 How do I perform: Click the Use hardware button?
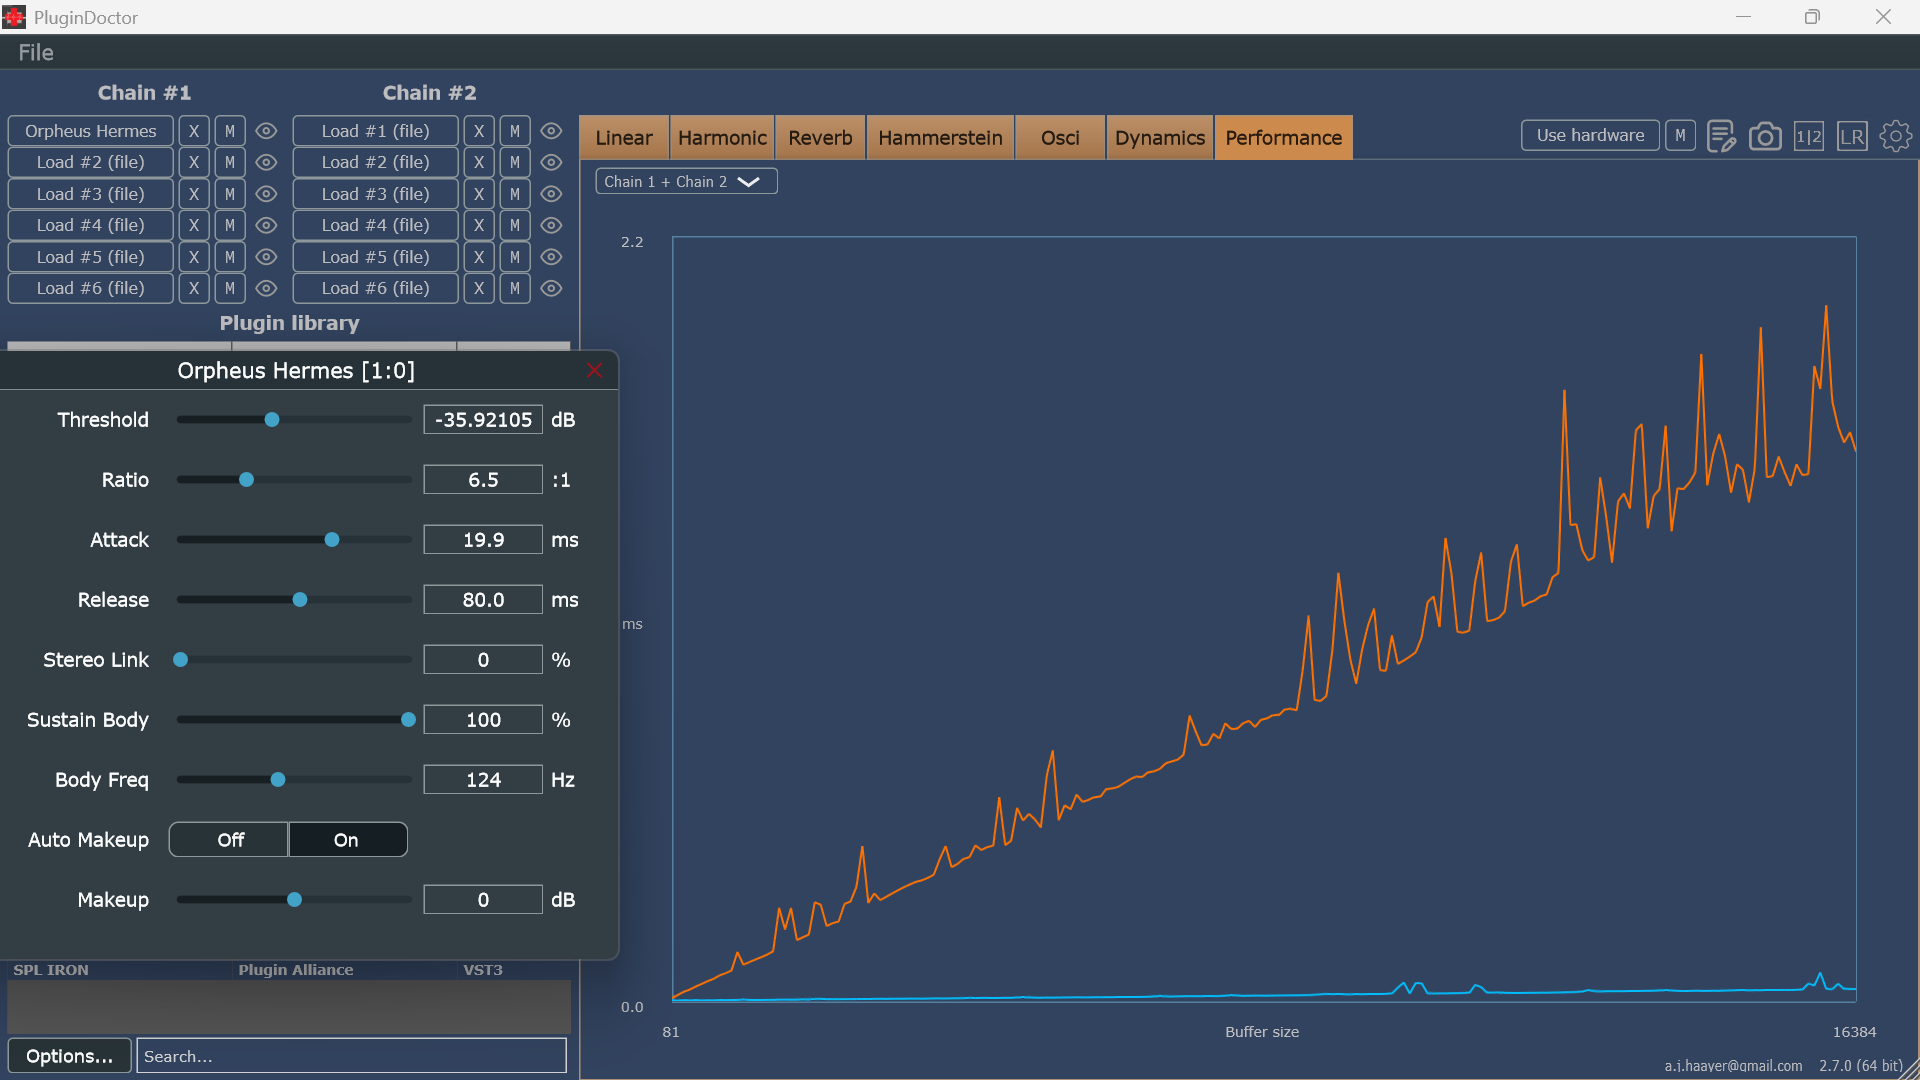pyautogui.click(x=1590, y=135)
